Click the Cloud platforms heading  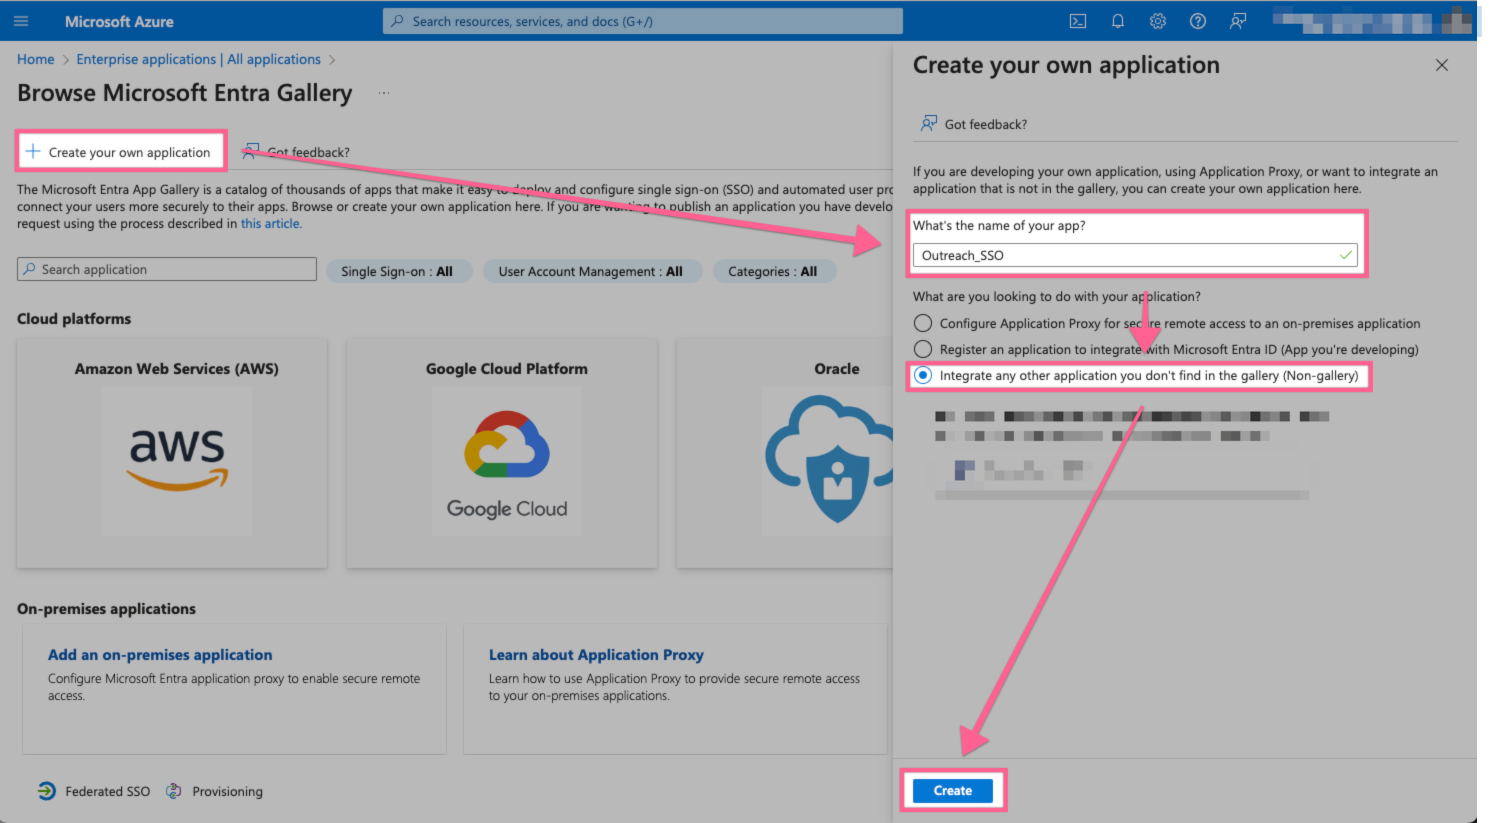pos(74,318)
